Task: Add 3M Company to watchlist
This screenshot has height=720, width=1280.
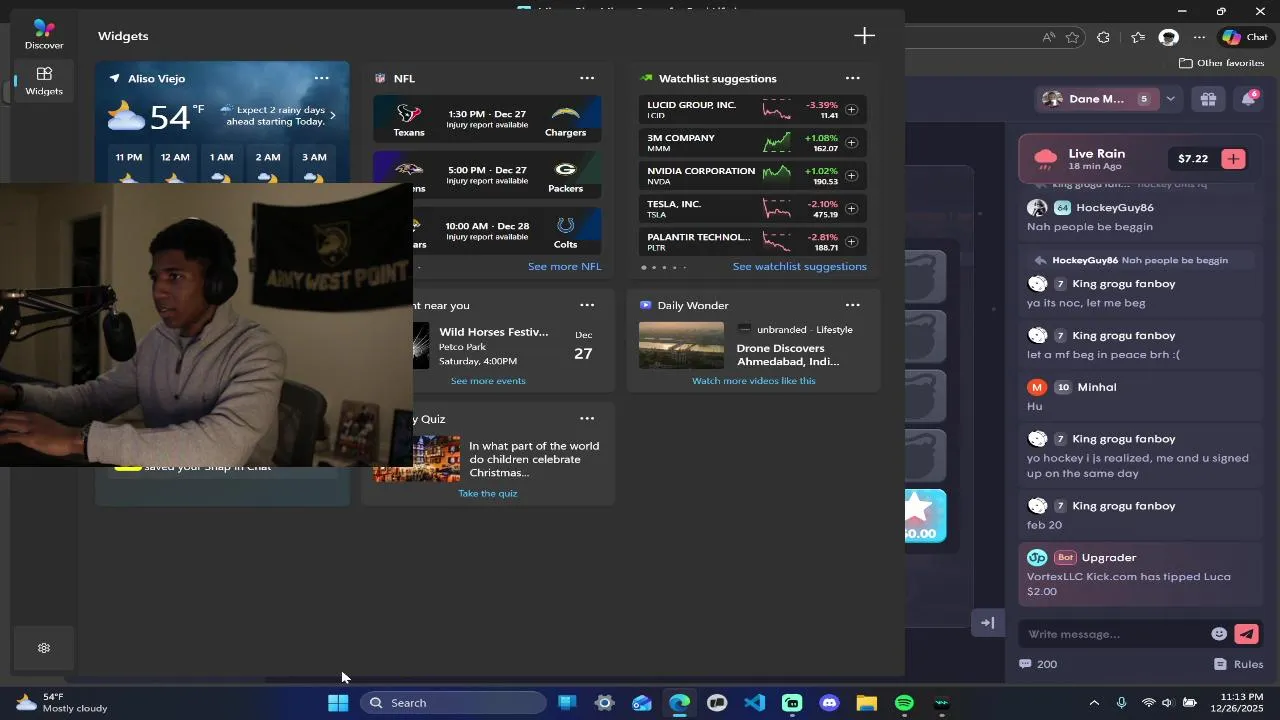Action: pyautogui.click(x=851, y=142)
